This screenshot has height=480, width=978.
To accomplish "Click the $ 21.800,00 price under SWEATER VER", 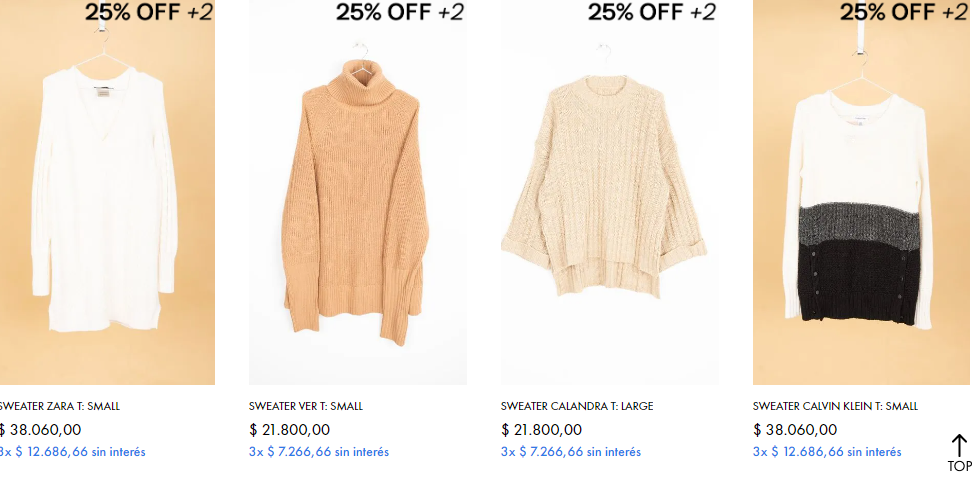I will 289,430.
